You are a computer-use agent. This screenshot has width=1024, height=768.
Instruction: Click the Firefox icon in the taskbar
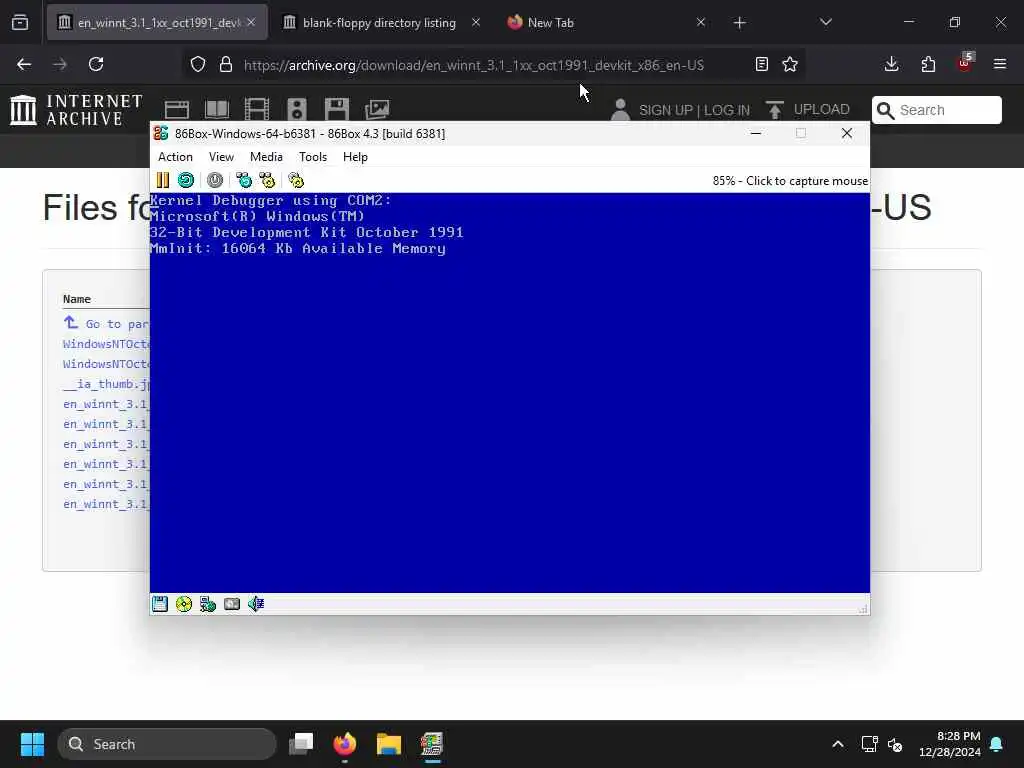coord(345,744)
